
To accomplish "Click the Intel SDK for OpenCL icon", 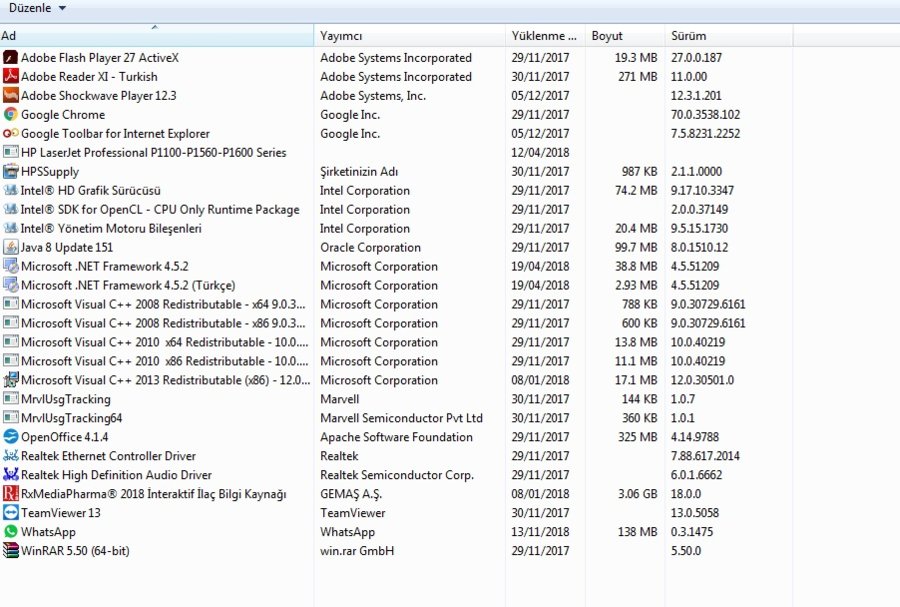I will (x=10, y=209).
